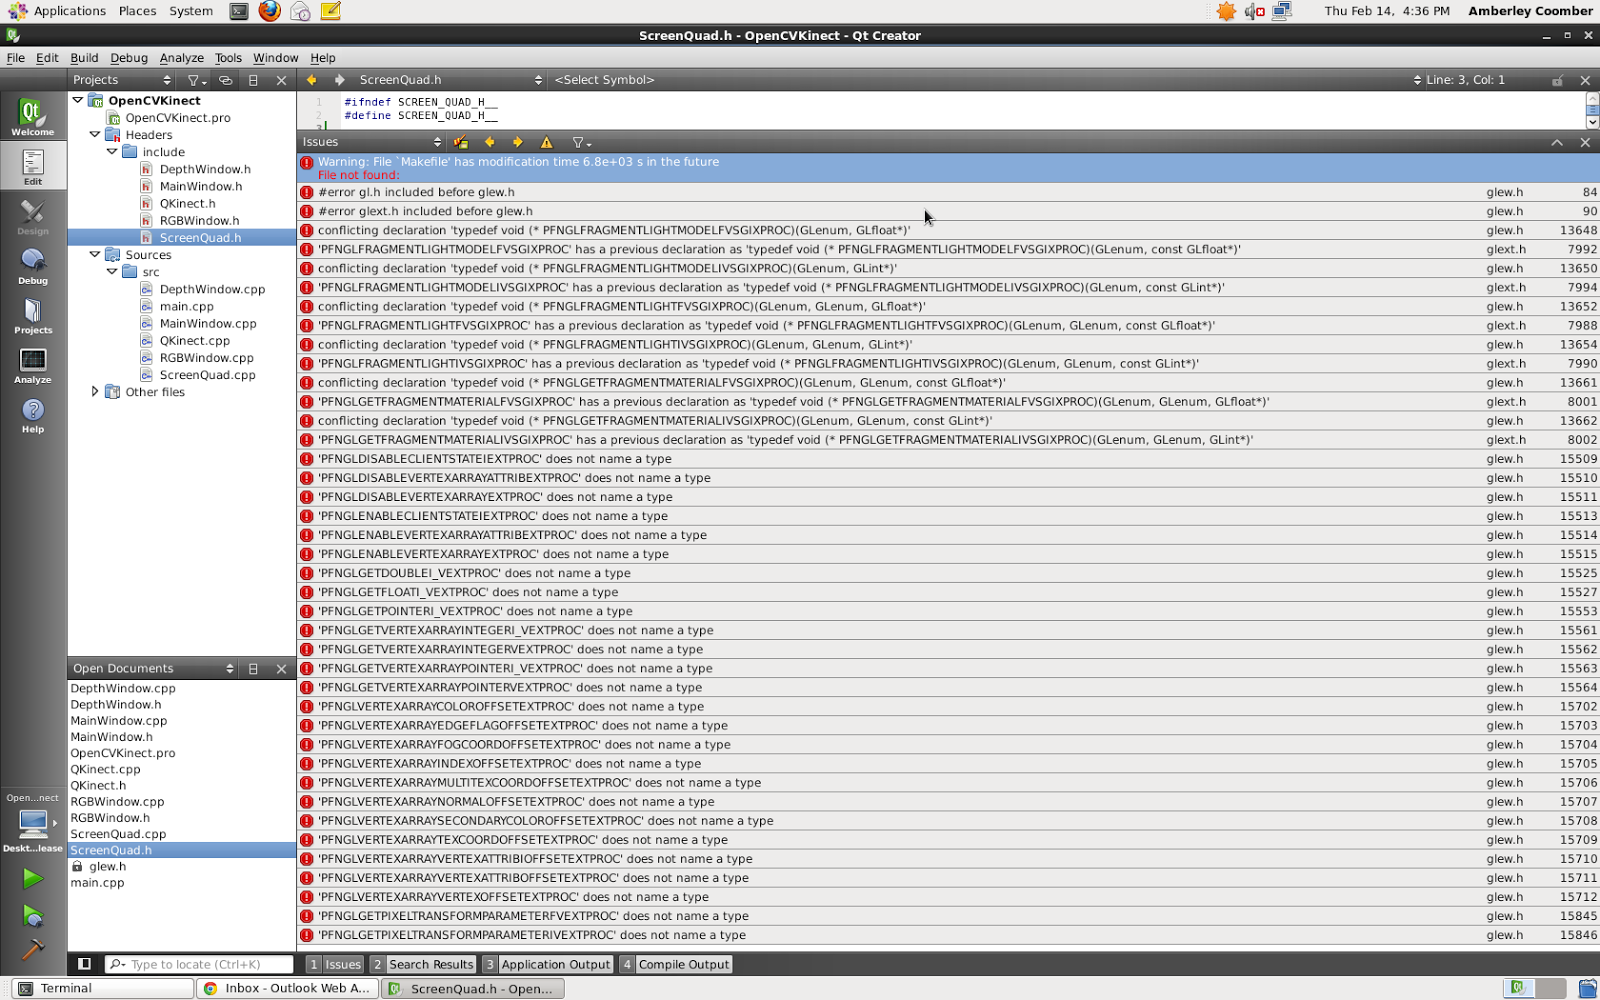Go to next issue
The width and height of the screenshot is (1600, 1000).
coord(517,142)
